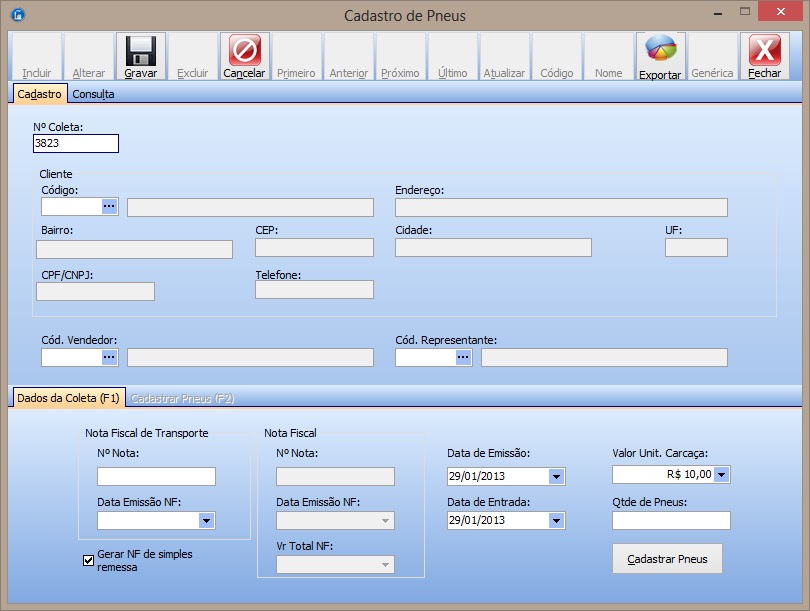Uncheck Gerar NF de simples remessa
This screenshot has height=611, width=810.
pos(88,560)
